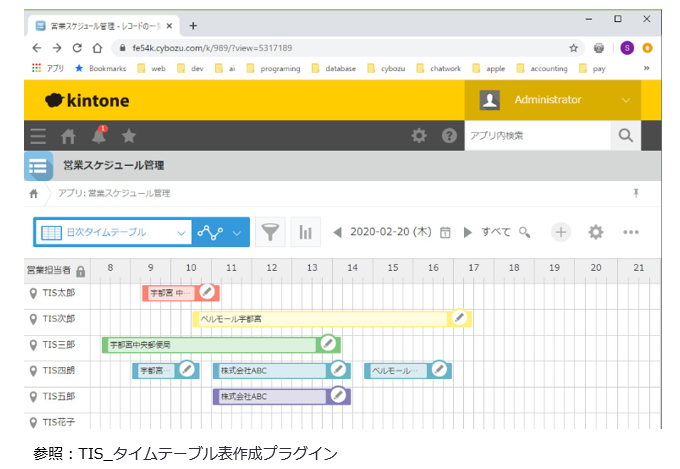Expand the 日次タイムテーブル view dropdown
The width and height of the screenshot is (680, 469).
coord(181,232)
